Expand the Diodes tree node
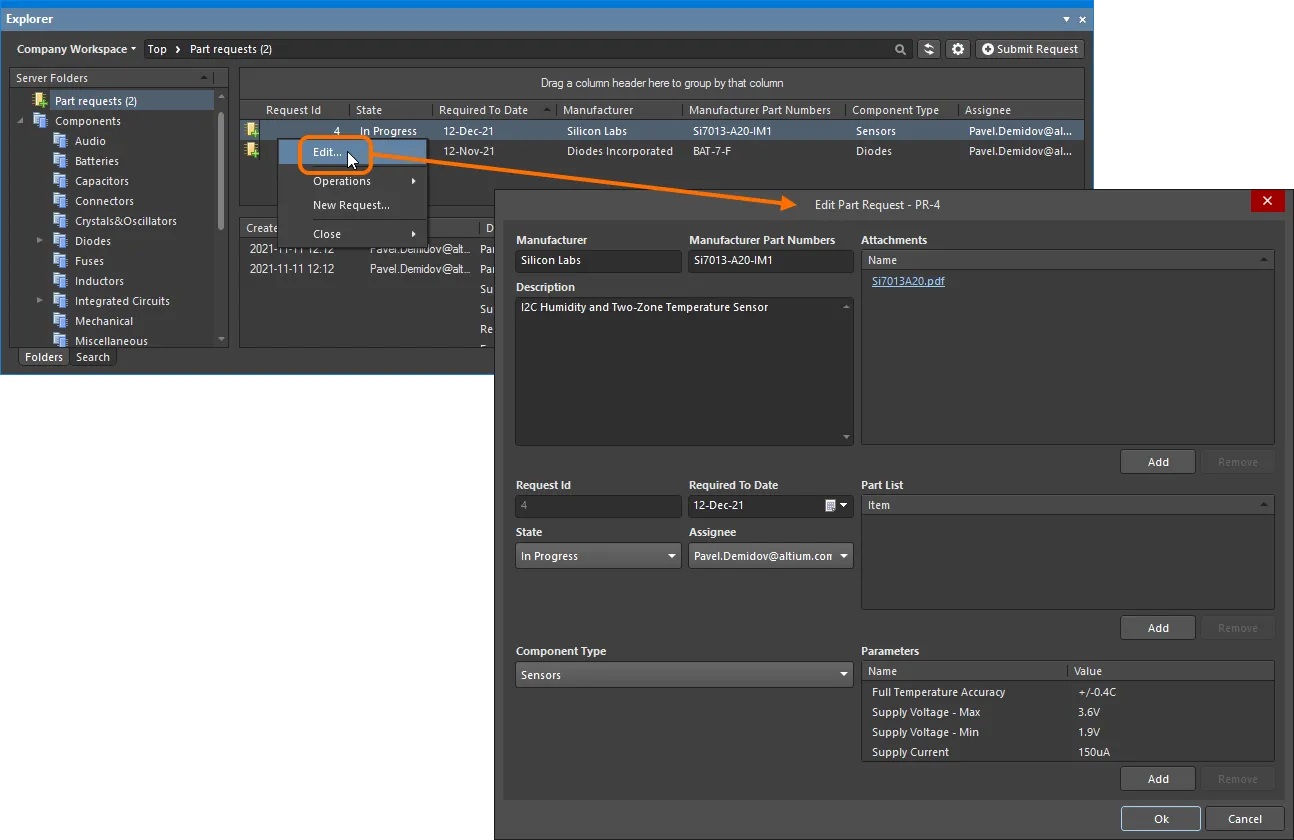This screenshot has height=840, width=1294. coord(40,241)
